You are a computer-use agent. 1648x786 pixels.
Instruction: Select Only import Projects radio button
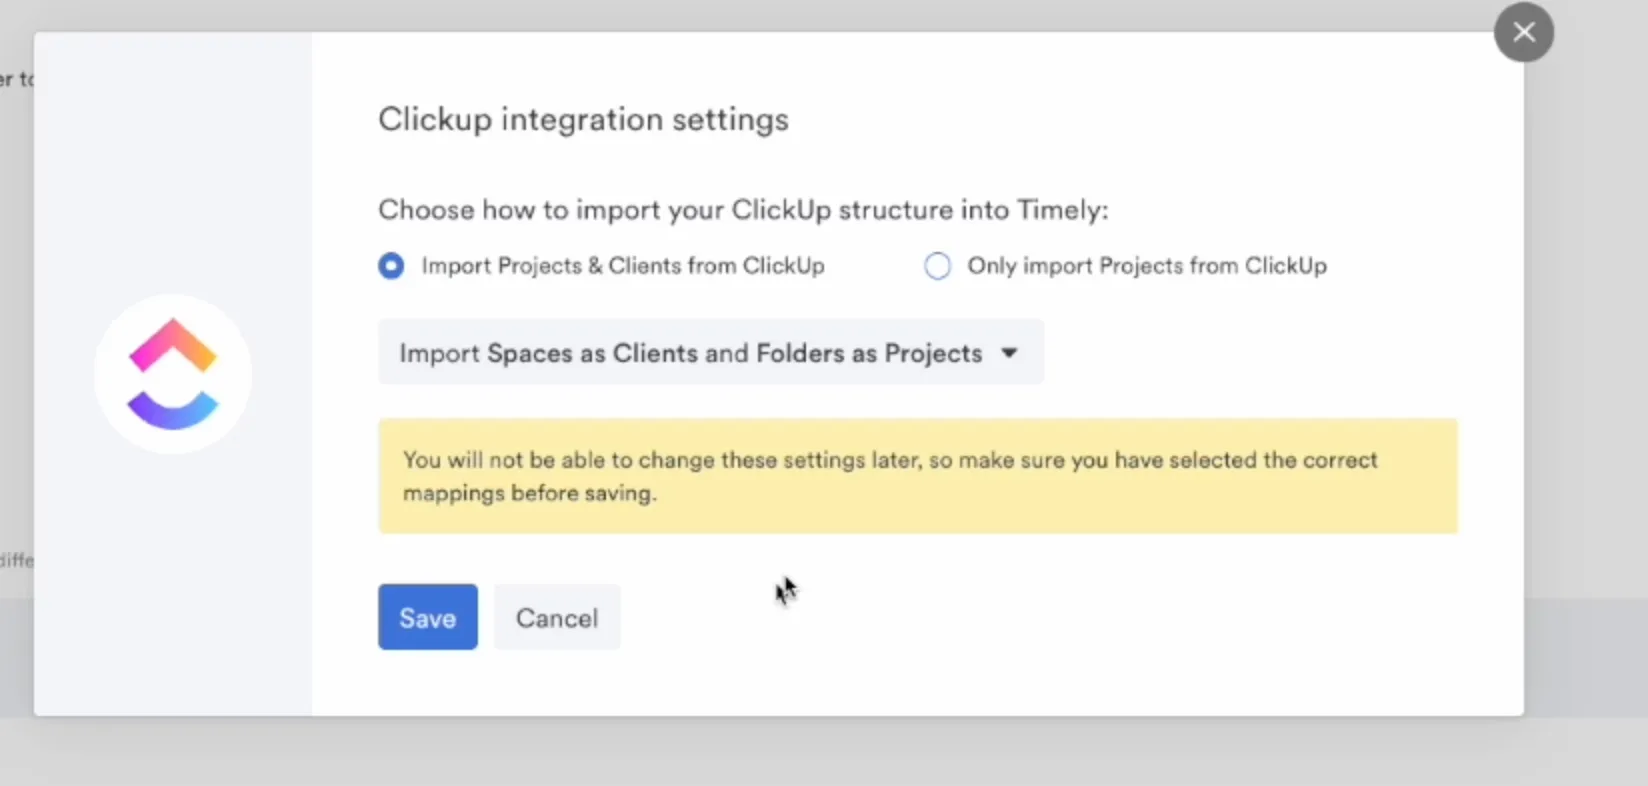pos(937,266)
